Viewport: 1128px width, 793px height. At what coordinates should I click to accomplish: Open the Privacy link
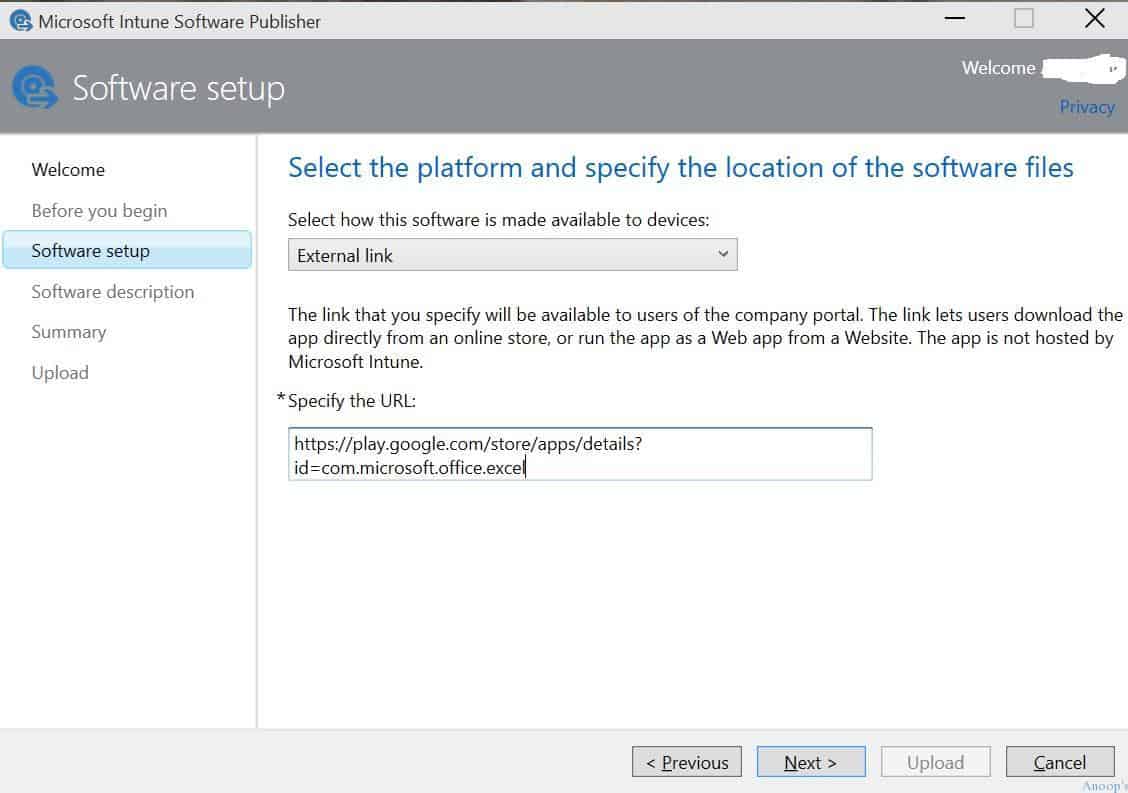point(1086,107)
